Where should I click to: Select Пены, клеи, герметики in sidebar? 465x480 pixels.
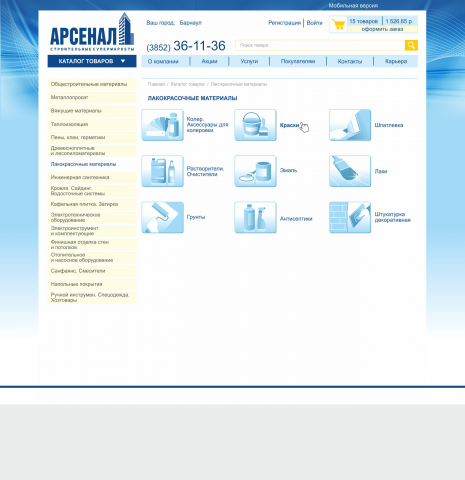click(92, 137)
